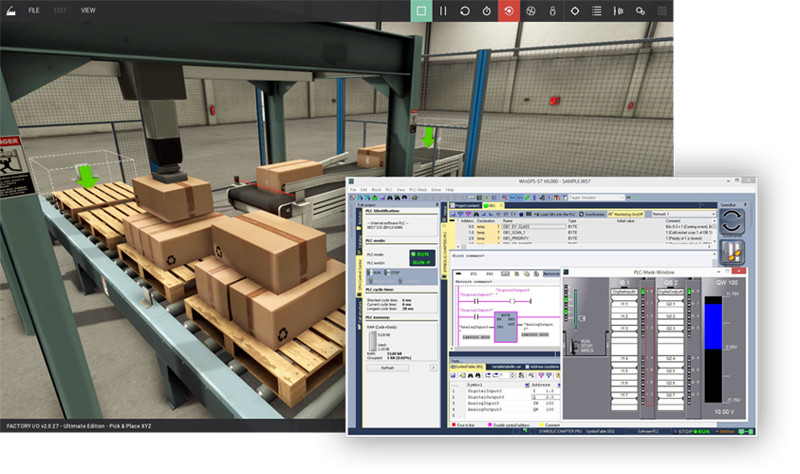800x474 pixels.
Task: Click the Synchronize button
Action: [x=592, y=214]
